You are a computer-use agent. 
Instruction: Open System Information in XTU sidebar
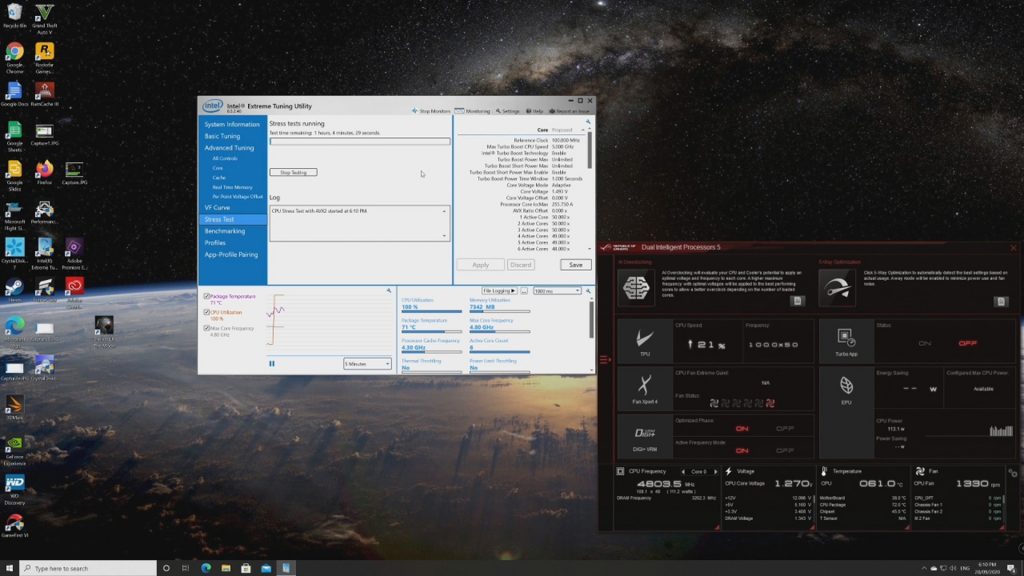click(232, 124)
